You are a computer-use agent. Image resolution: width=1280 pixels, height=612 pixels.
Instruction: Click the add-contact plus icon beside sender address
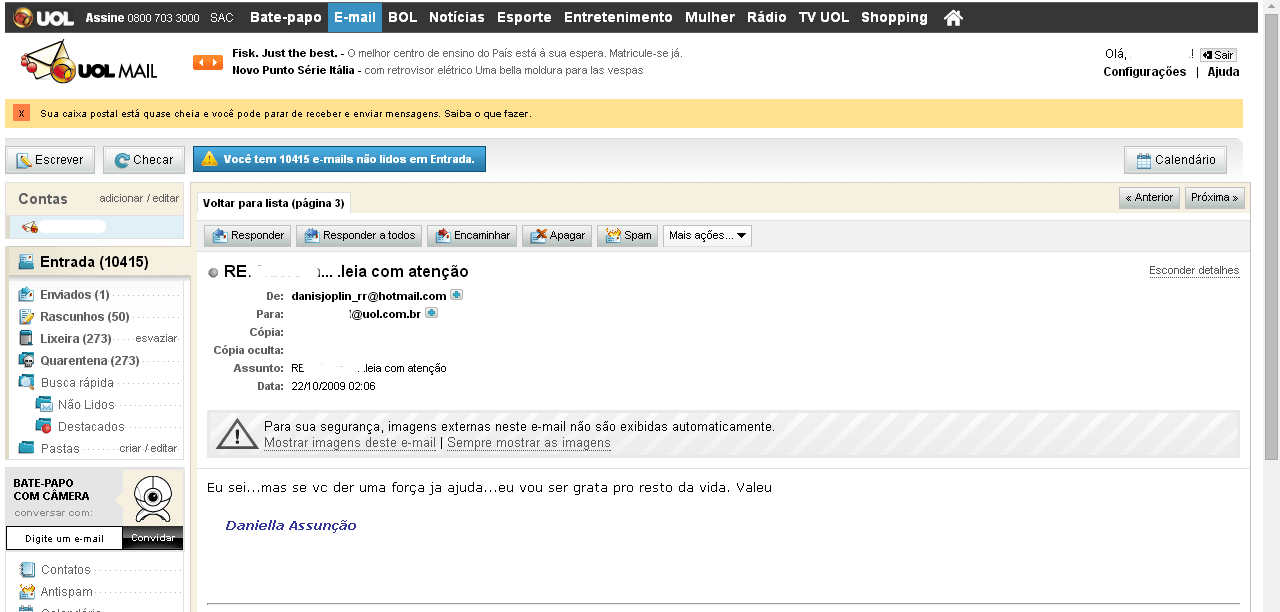pyautogui.click(x=457, y=295)
